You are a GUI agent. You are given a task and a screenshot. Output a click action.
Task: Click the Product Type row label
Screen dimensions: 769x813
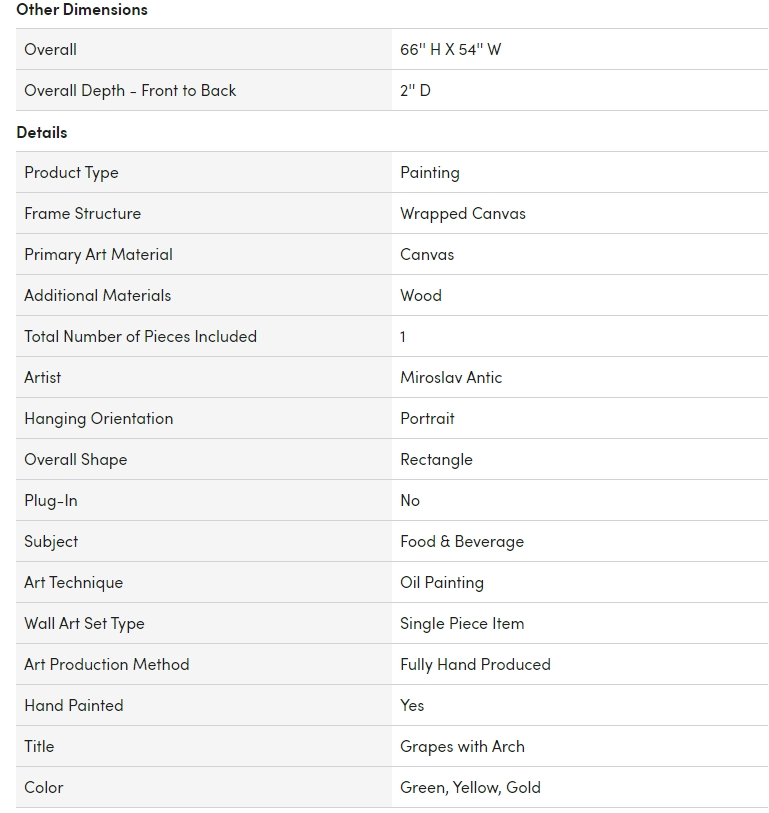tap(71, 172)
